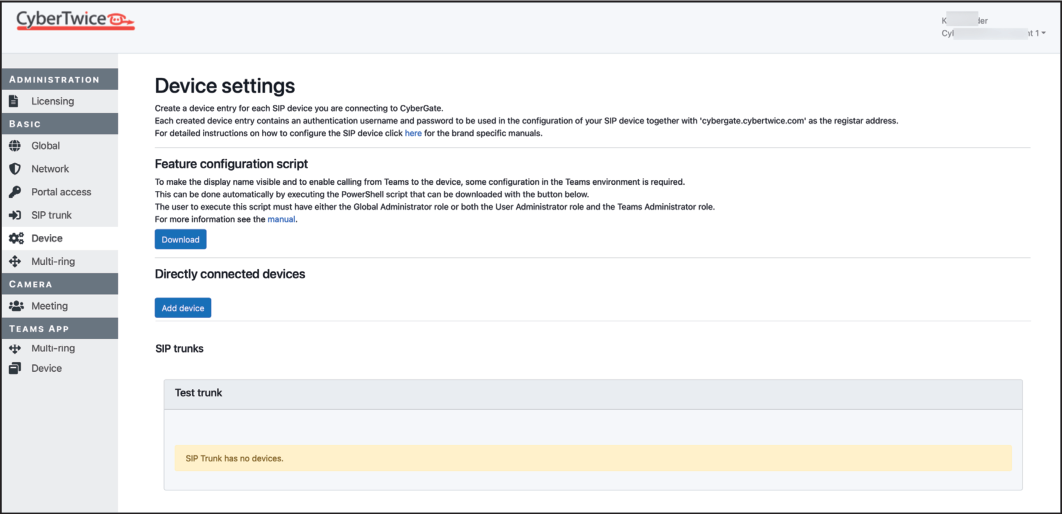The height and width of the screenshot is (514, 1062).
Task: Click the Multi-ring arrows icon under Basic
Action: [x=14, y=261]
